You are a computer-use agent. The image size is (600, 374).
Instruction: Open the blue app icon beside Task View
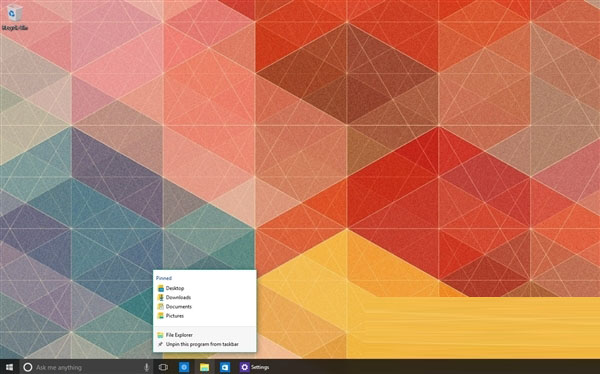[184, 367]
